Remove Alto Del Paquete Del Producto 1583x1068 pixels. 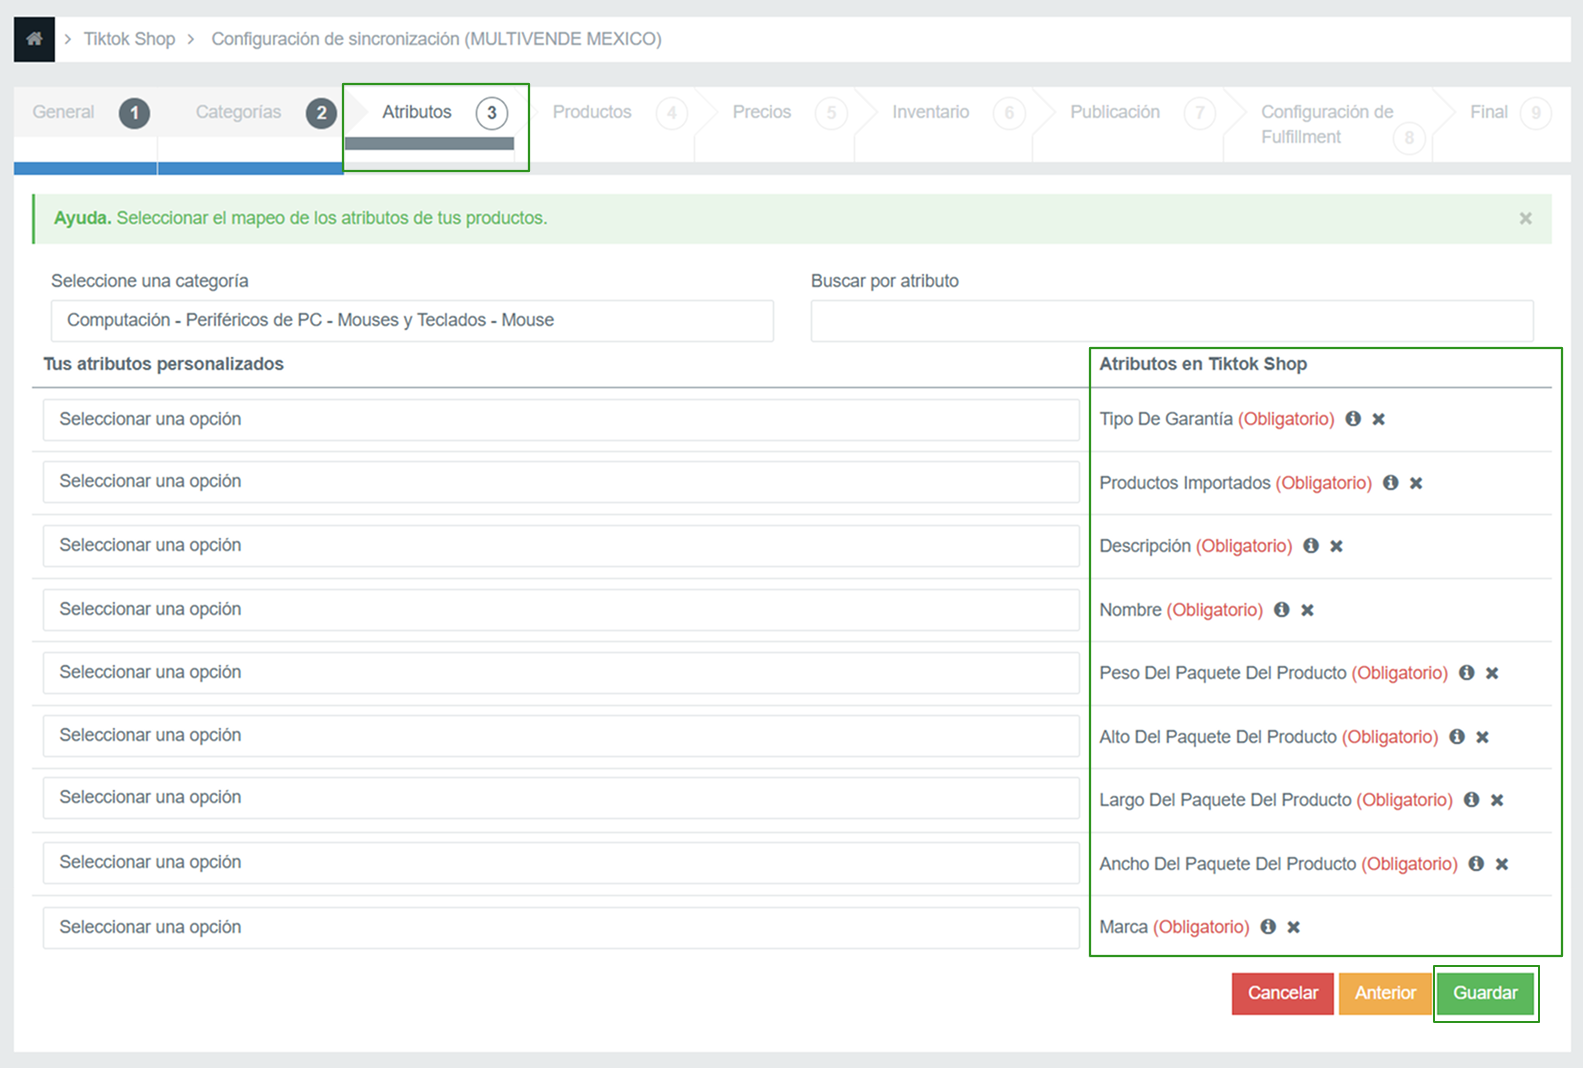click(1483, 737)
